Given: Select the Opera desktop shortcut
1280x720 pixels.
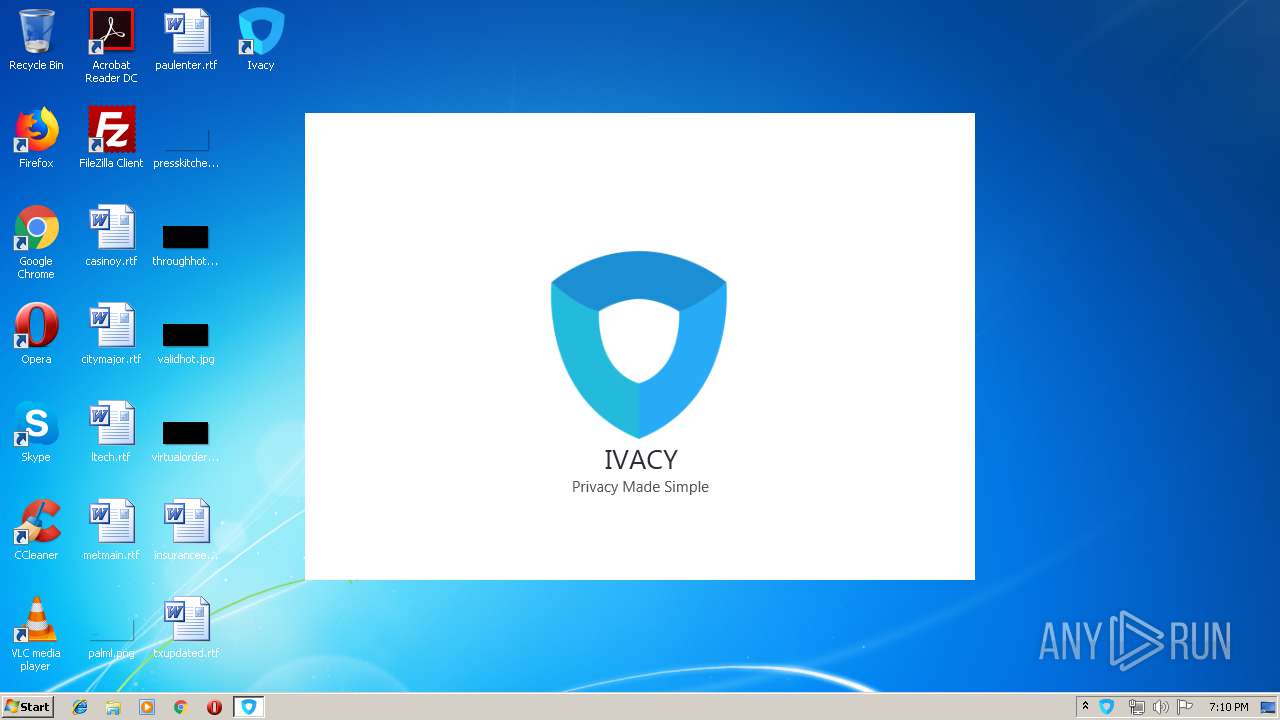Looking at the screenshot, I should tap(36, 335).
